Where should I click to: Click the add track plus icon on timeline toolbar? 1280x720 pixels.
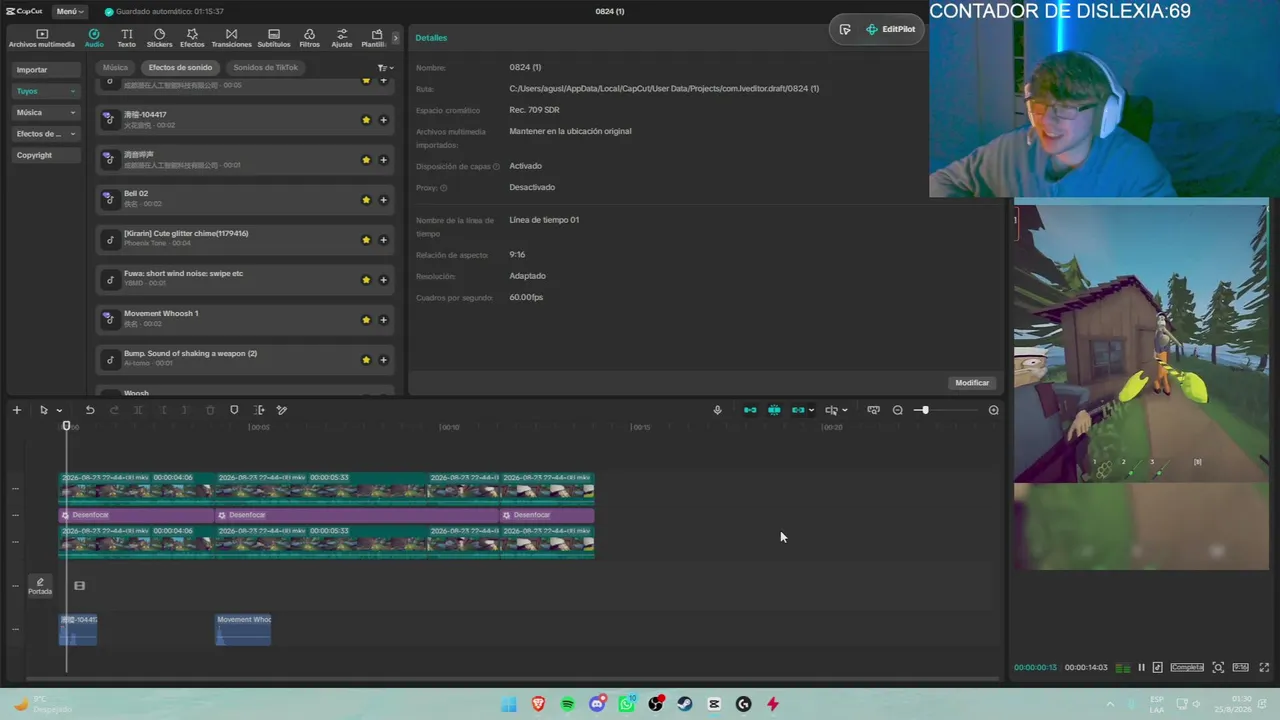[16, 410]
